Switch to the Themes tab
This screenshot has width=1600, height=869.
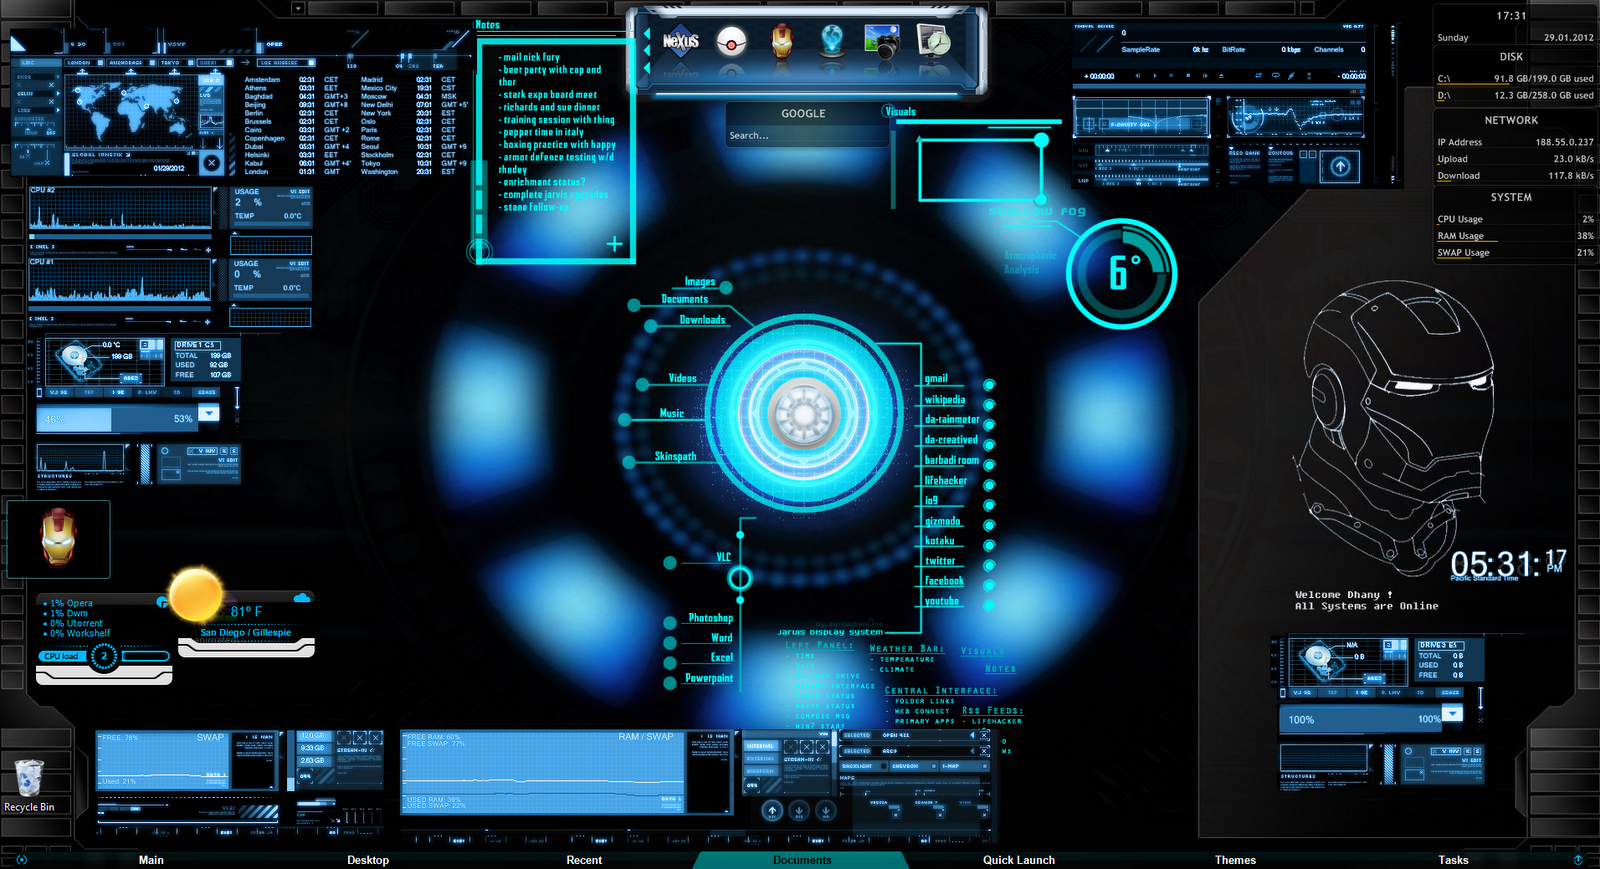(1235, 860)
